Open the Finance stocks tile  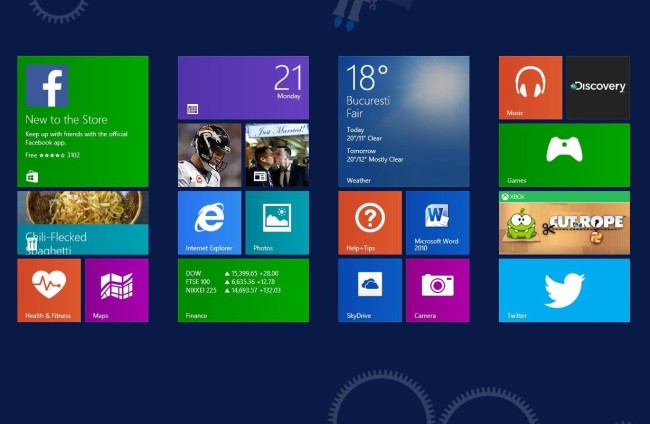243,290
